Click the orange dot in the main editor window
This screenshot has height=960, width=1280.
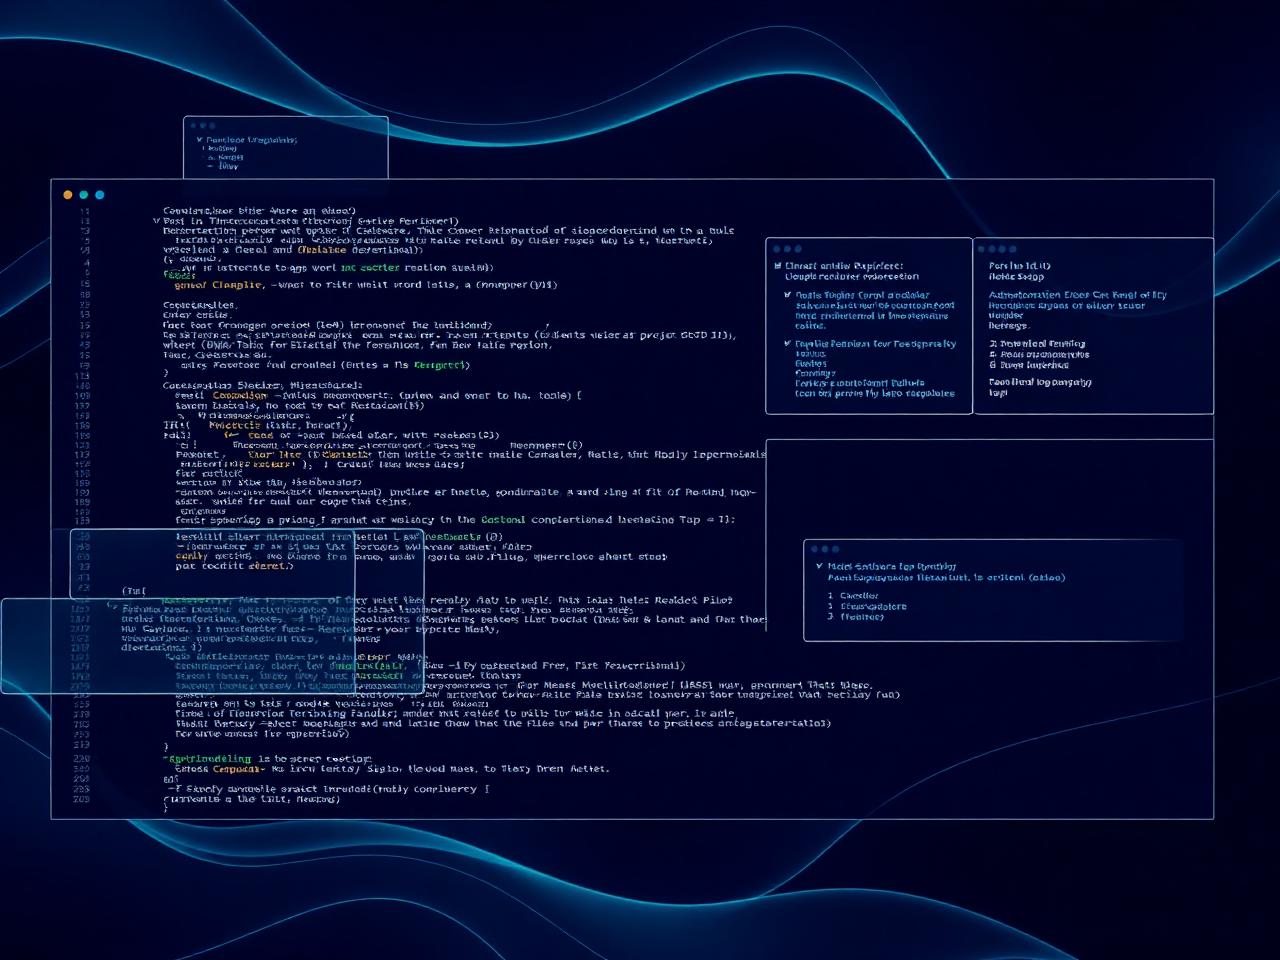[x=68, y=195]
